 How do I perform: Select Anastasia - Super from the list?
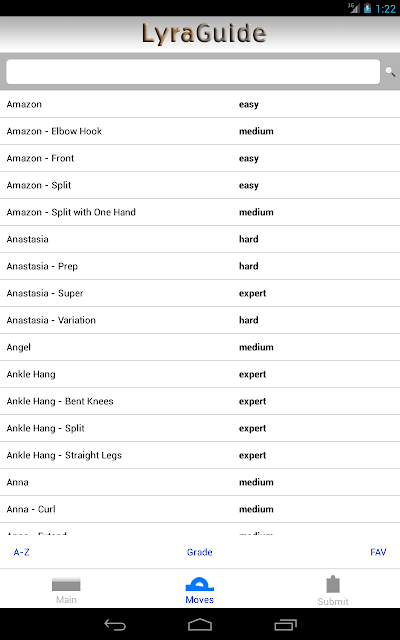[x=200, y=293]
